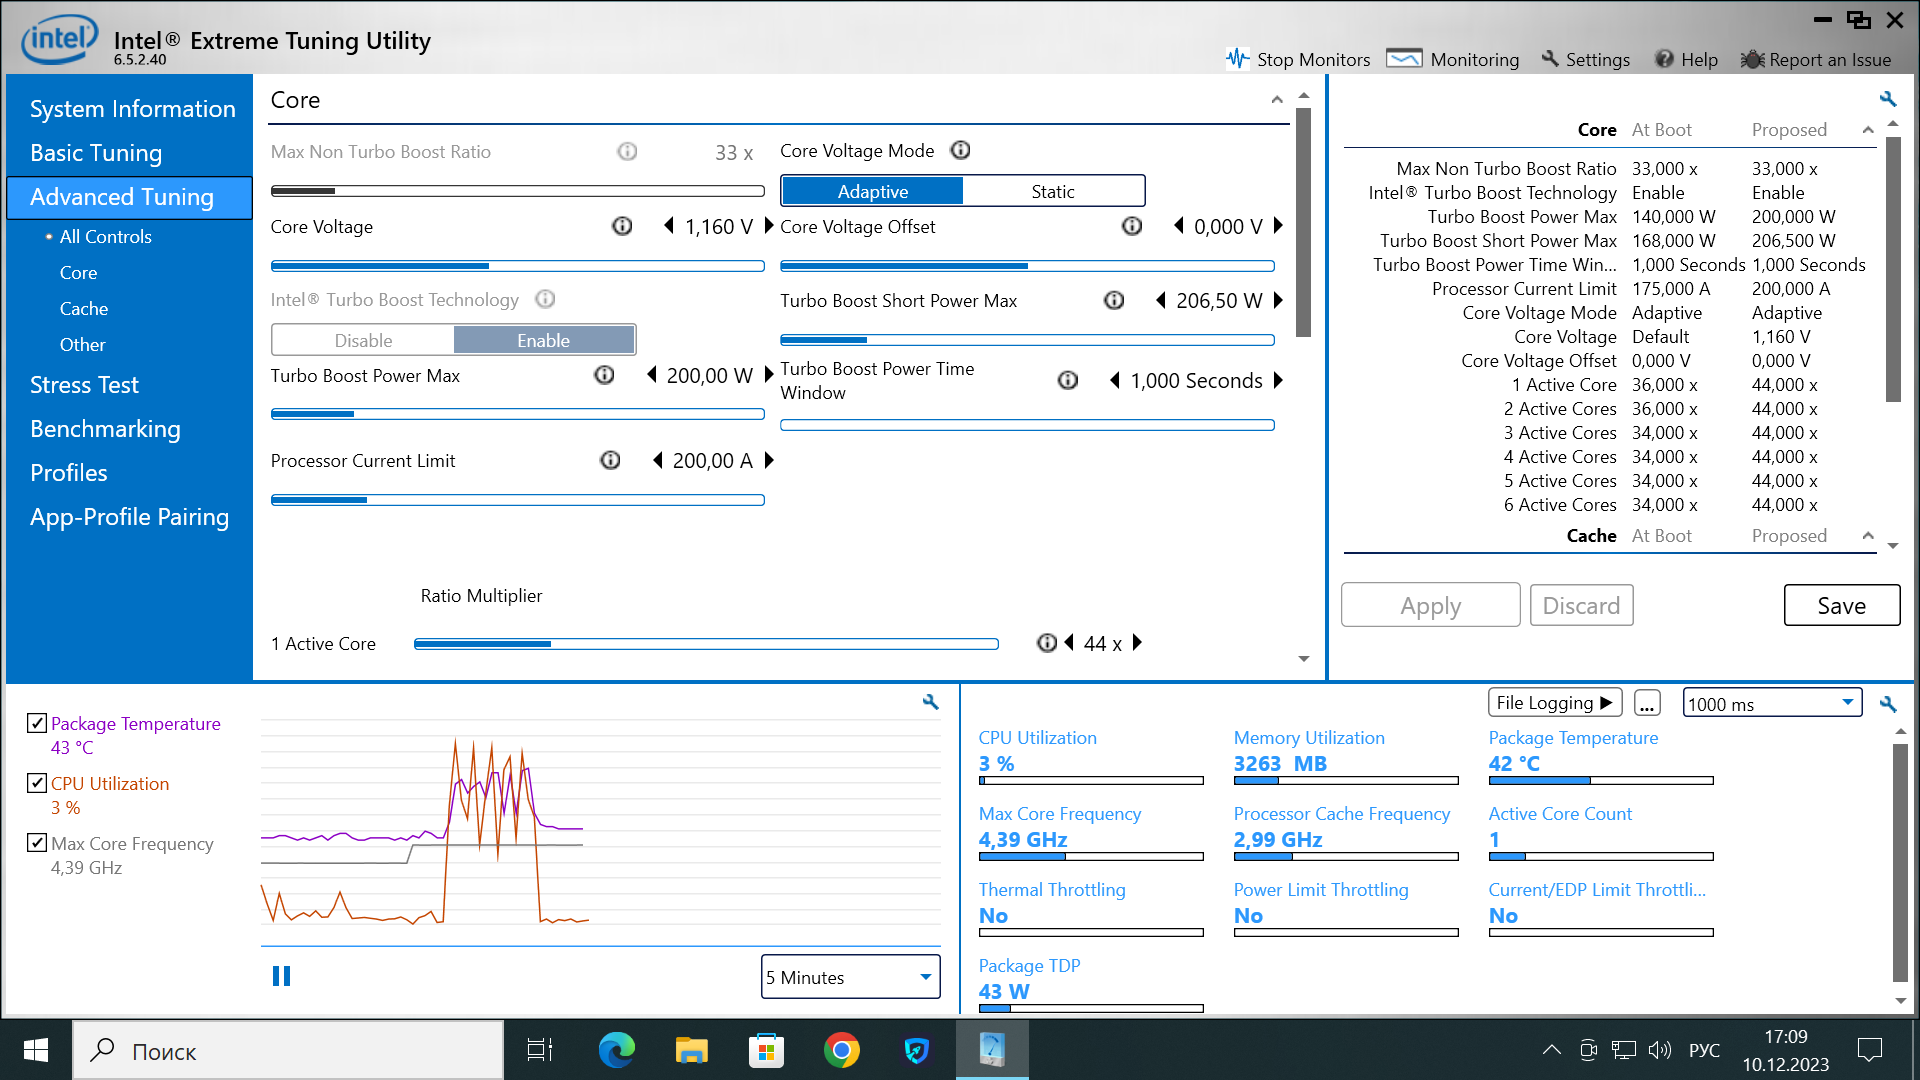Open the 5 Minutes time range dropdown
The image size is (1920, 1080).
coord(850,977)
